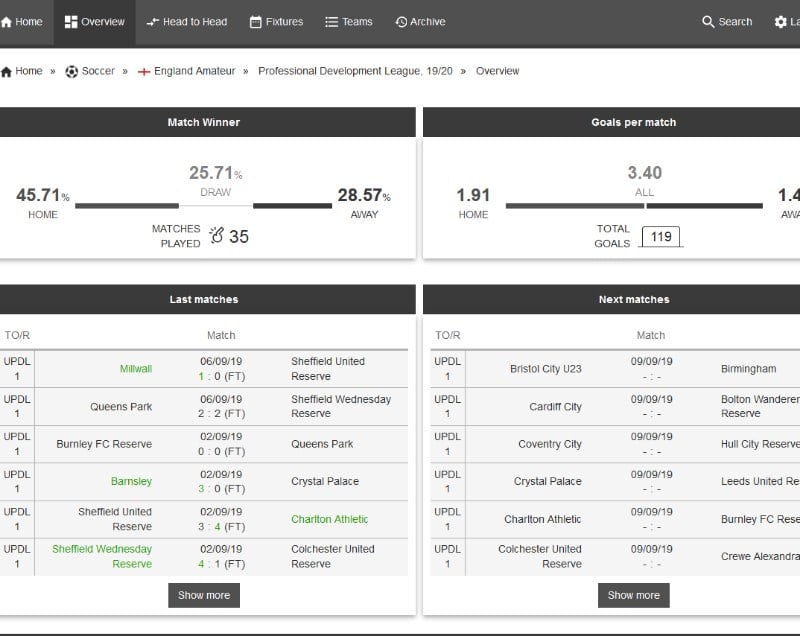Click the settings gear icon in navbar
Screen dimensions: 800x636
click(780, 22)
